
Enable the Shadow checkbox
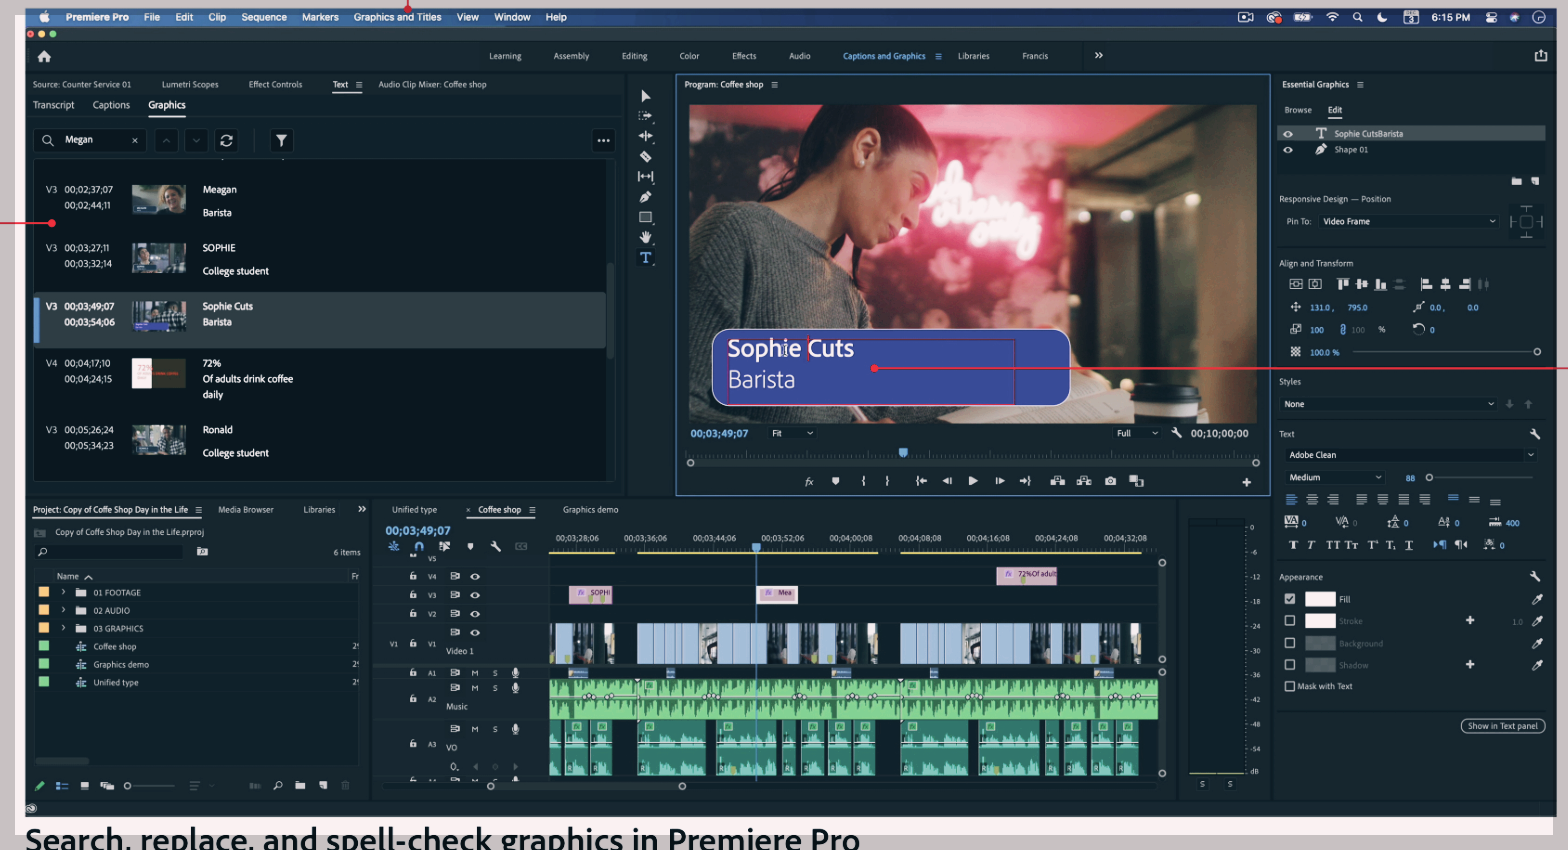(1290, 665)
